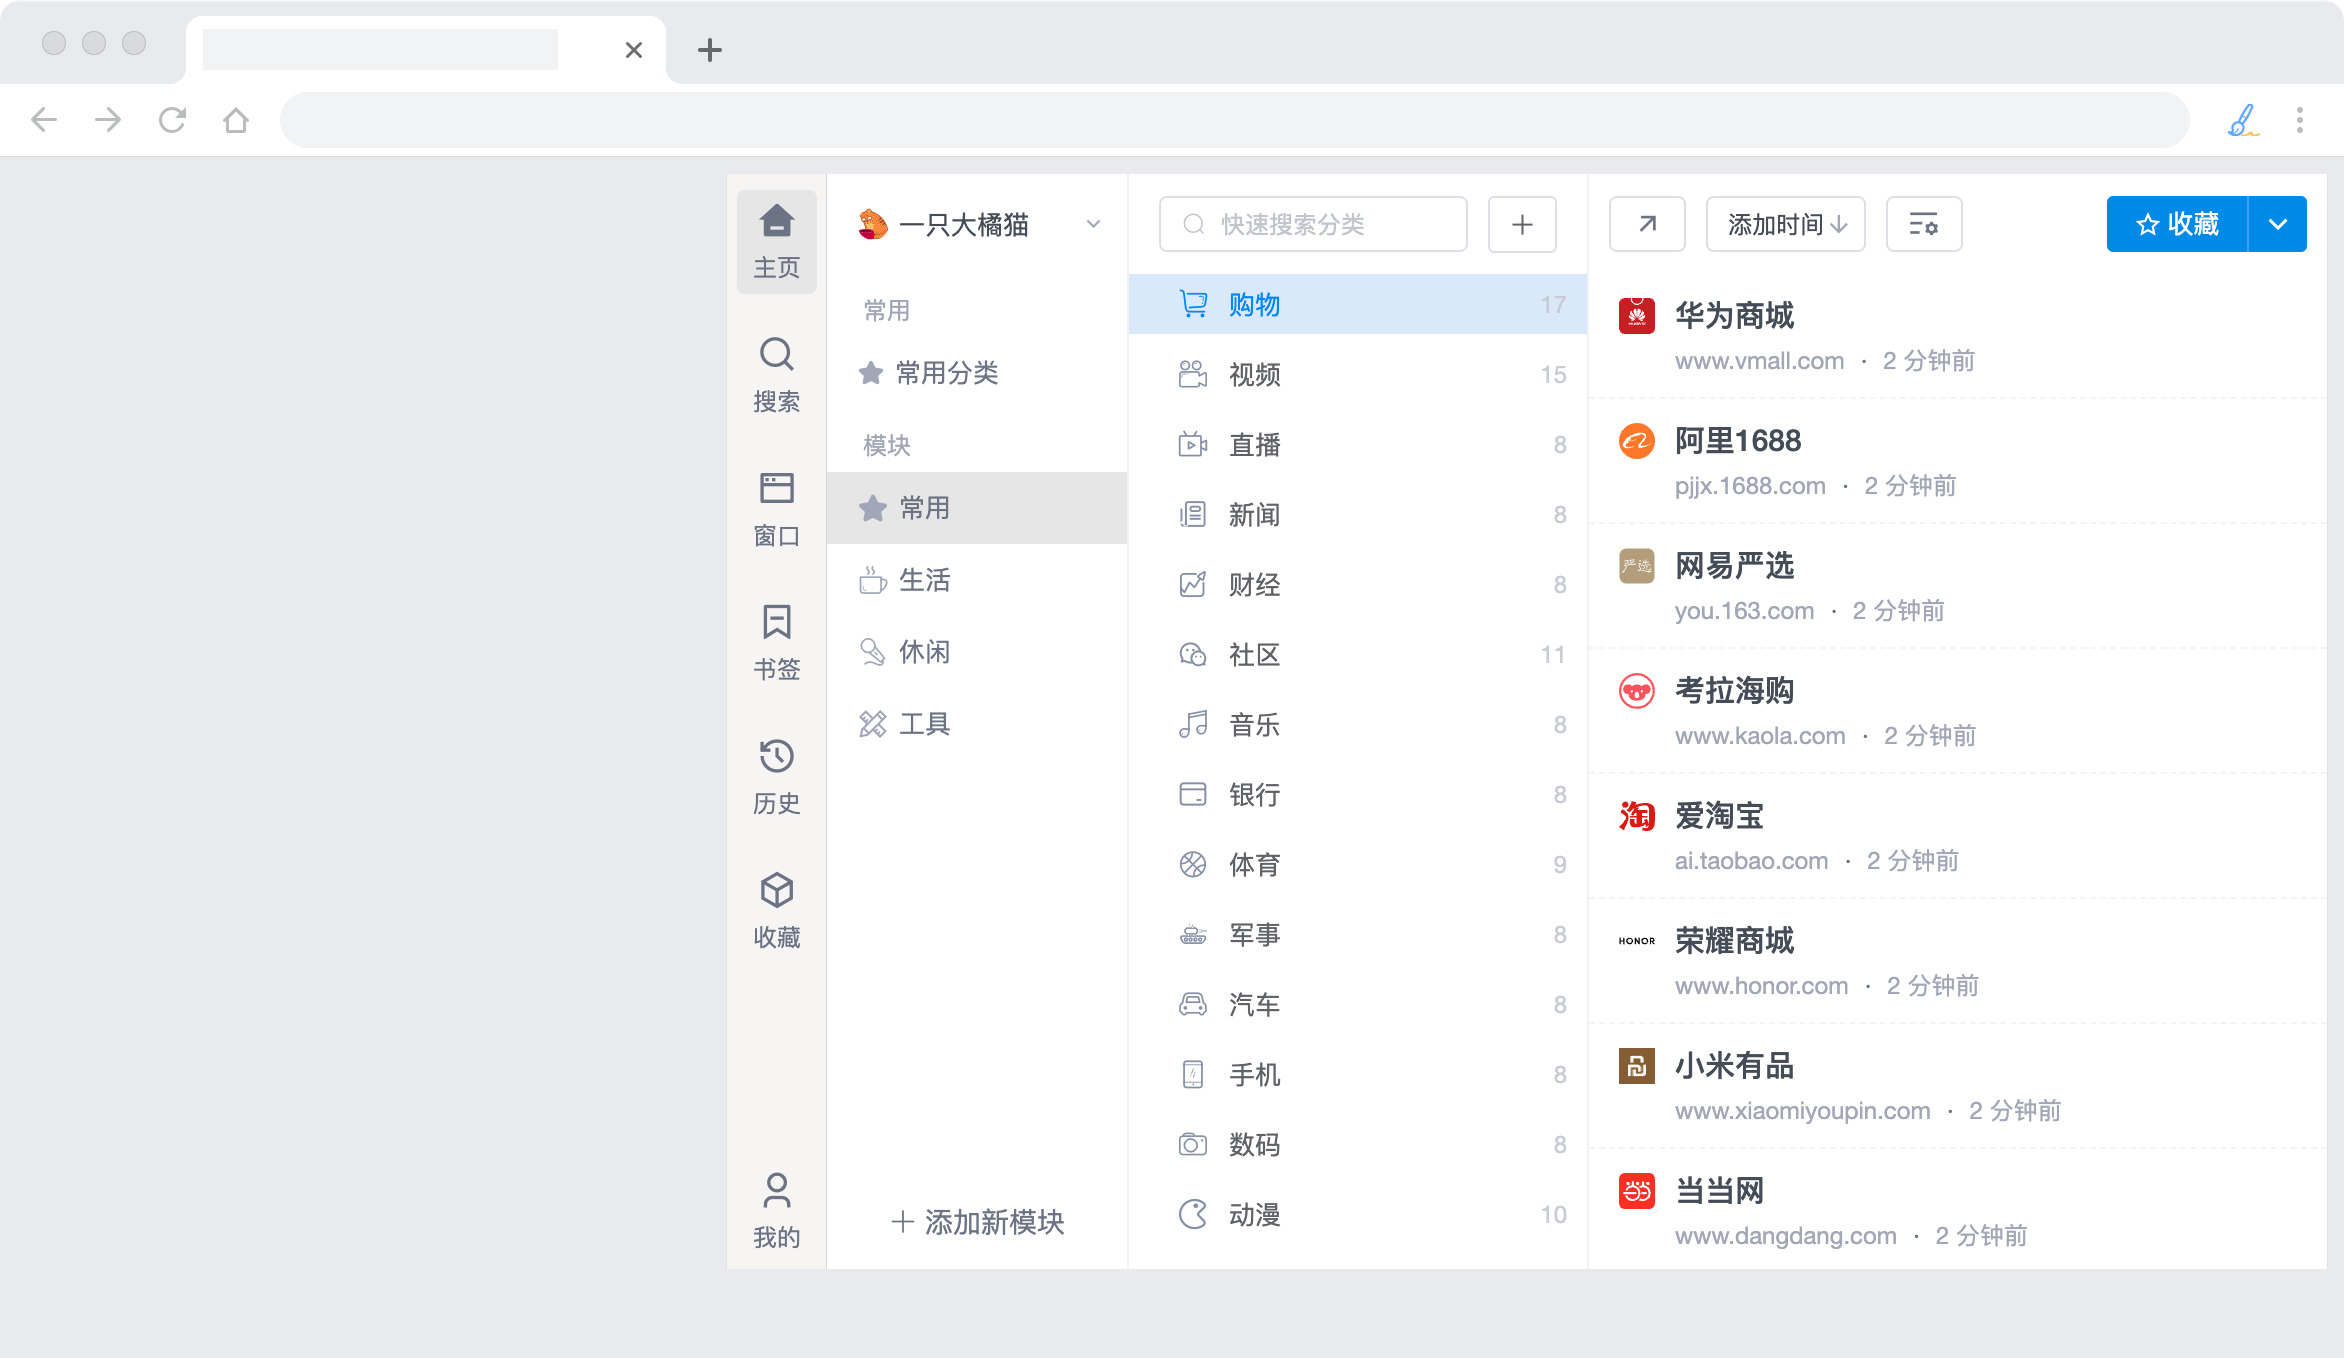
Task: Select the 直播 category
Action: click(x=1357, y=444)
